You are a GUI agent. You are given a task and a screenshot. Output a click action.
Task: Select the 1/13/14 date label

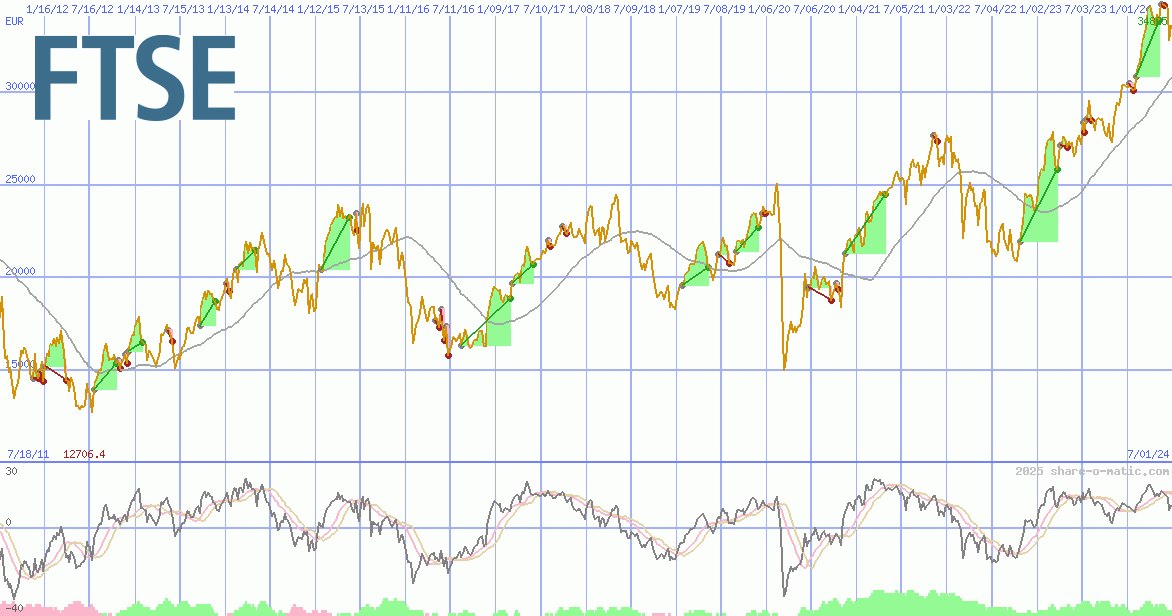(x=228, y=9)
